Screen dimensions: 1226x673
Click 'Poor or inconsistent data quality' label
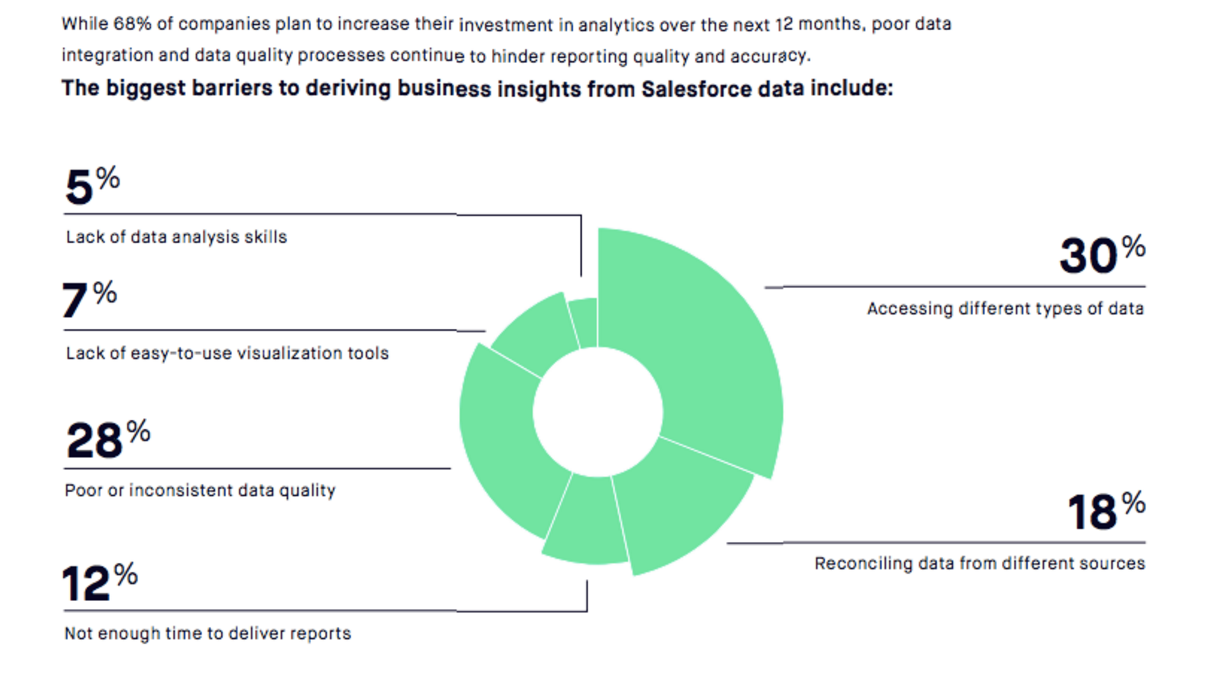(200, 491)
